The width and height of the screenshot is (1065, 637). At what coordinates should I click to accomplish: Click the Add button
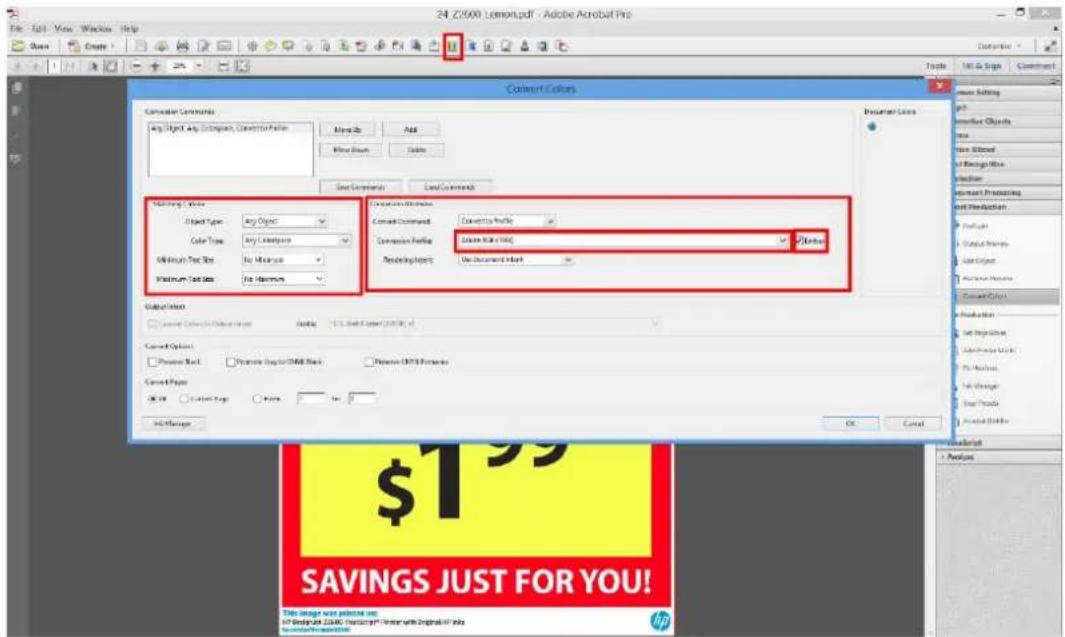click(411, 130)
